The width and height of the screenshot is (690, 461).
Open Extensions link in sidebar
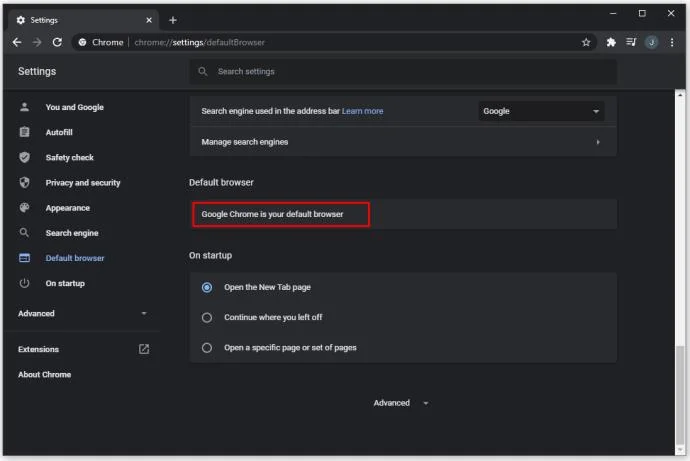(x=38, y=349)
